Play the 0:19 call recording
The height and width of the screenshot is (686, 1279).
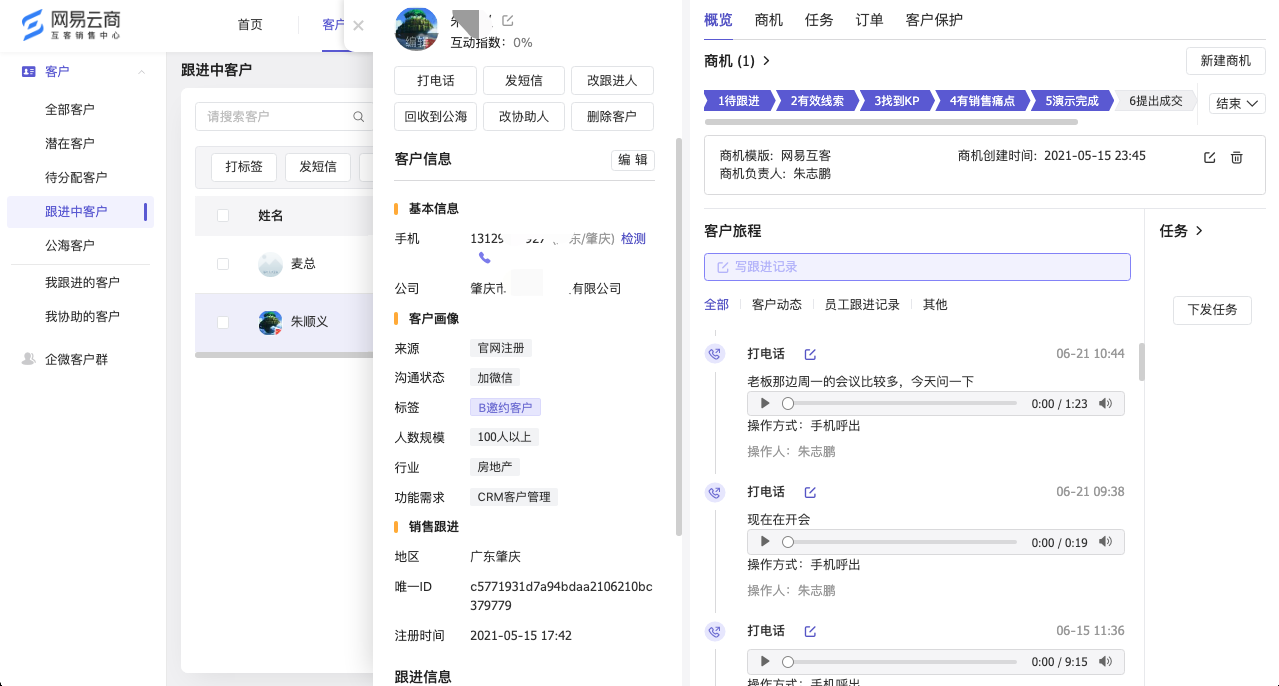[765, 542]
